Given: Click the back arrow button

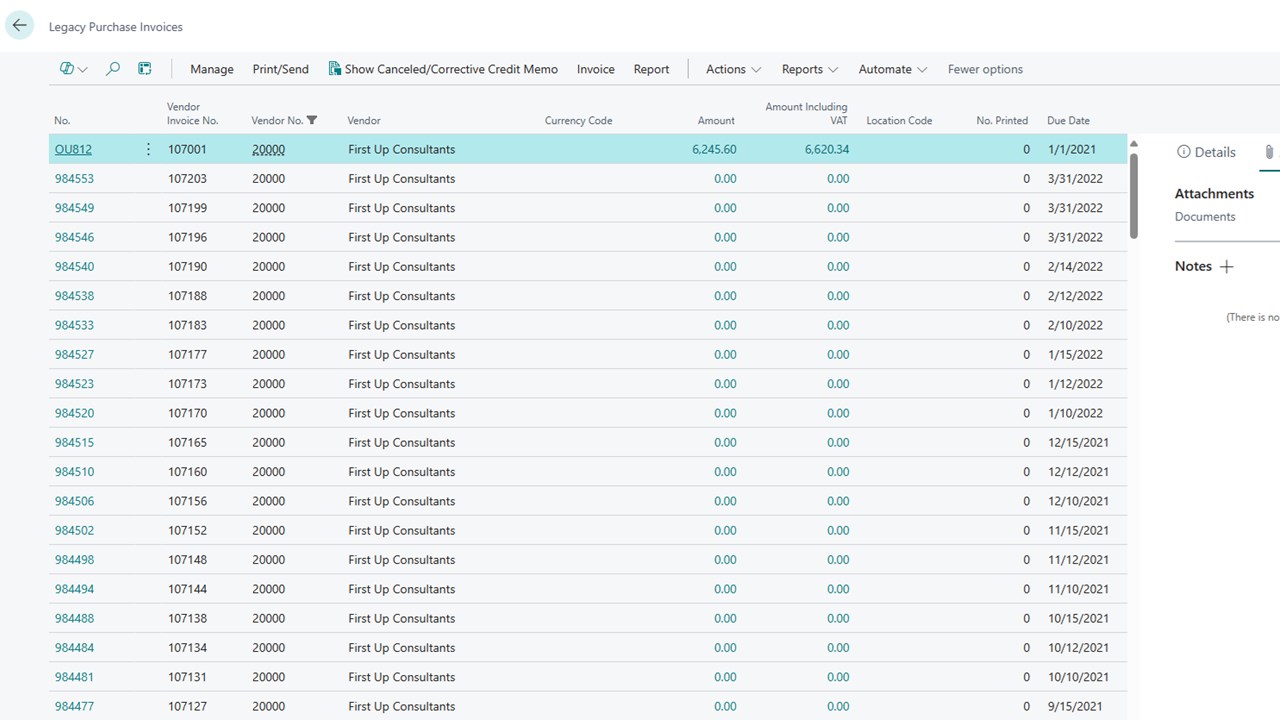Looking at the screenshot, I should [20, 26].
